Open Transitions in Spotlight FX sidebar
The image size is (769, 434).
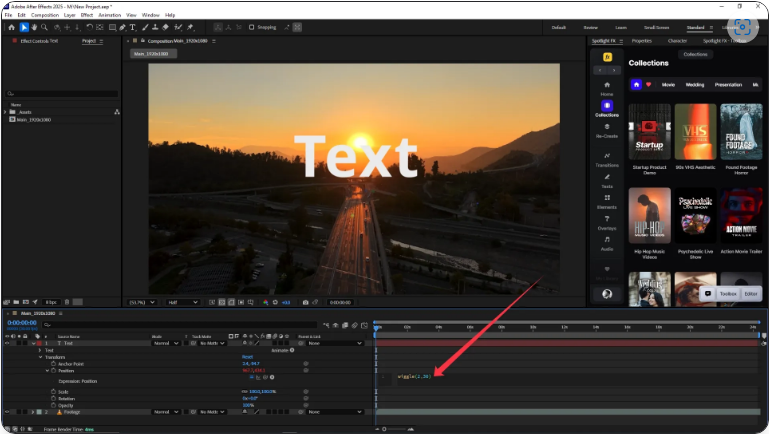(x=607, y=159)
